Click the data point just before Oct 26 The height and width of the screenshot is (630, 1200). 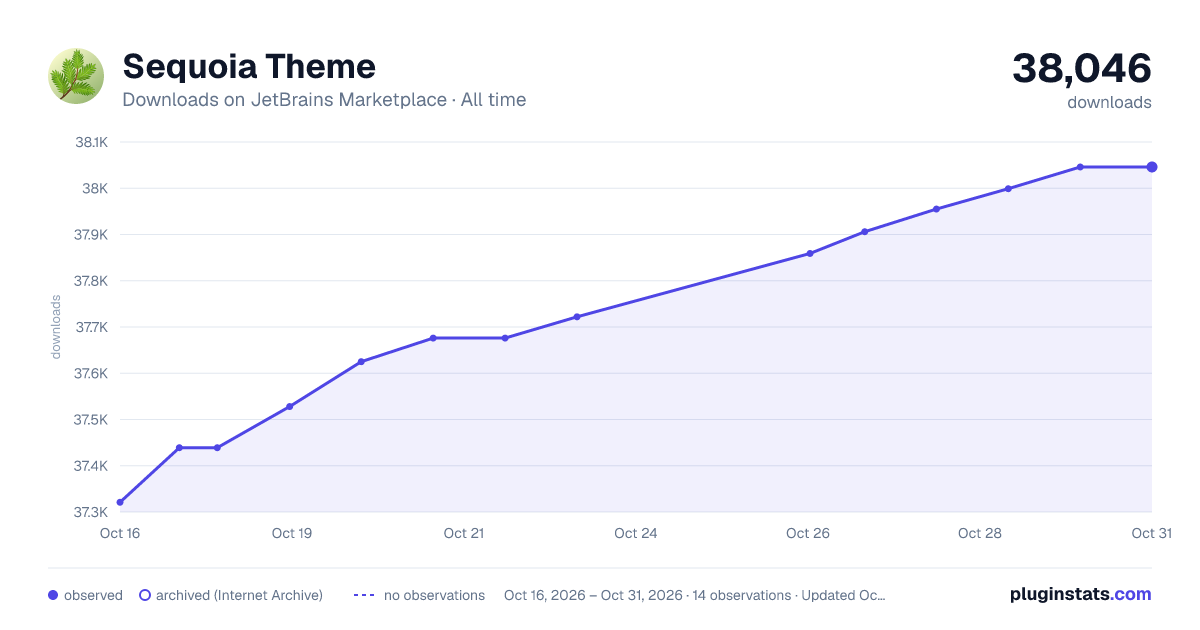click(x=810, y=253)
